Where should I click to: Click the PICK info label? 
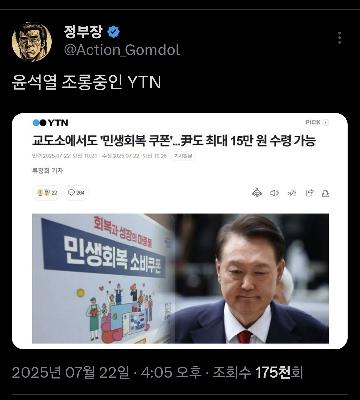(x=317, y=122)
